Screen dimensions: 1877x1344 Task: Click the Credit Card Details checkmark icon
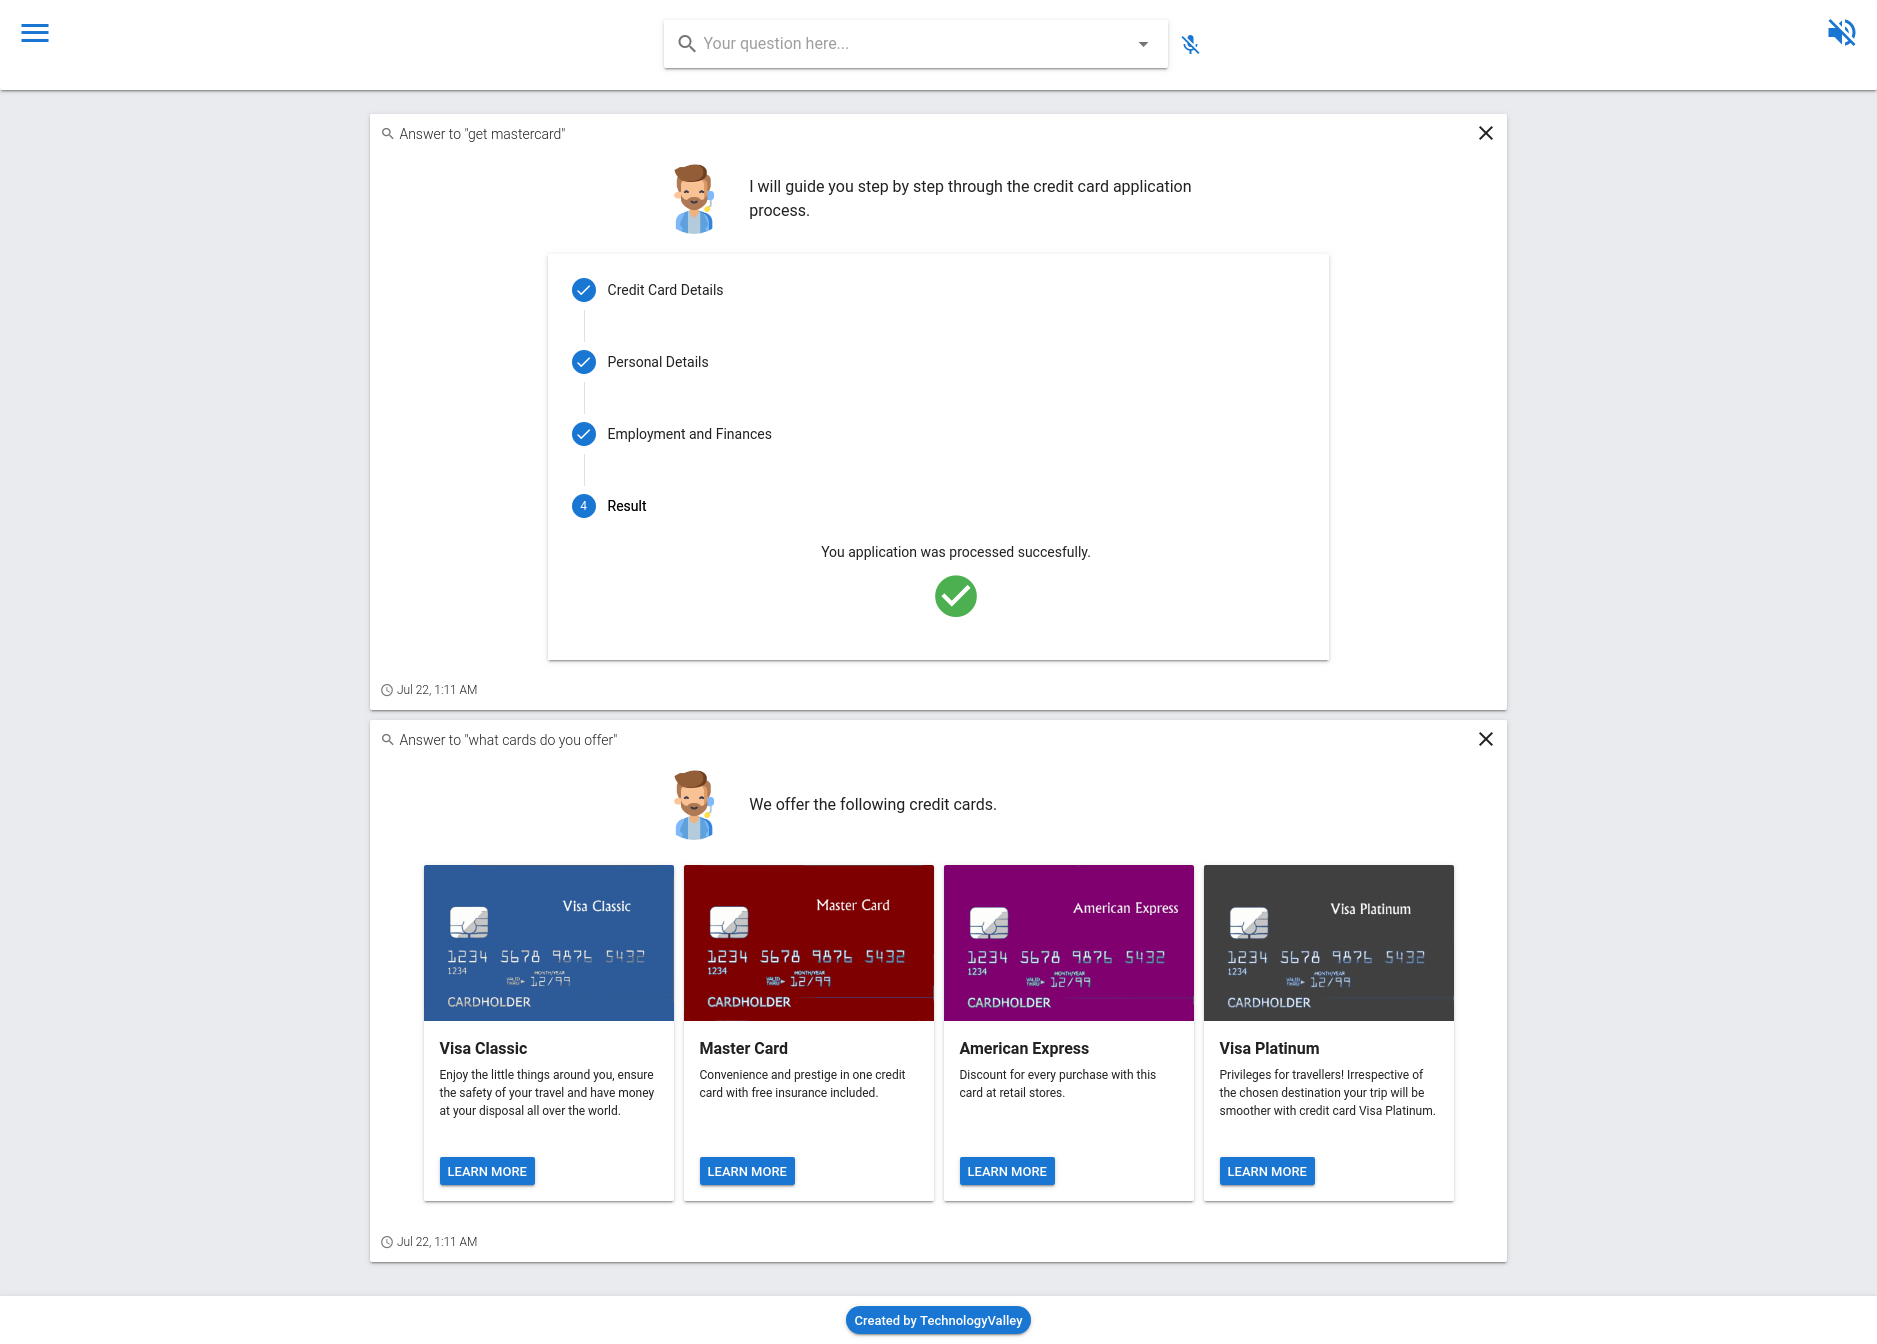click(x=584, y=290)
